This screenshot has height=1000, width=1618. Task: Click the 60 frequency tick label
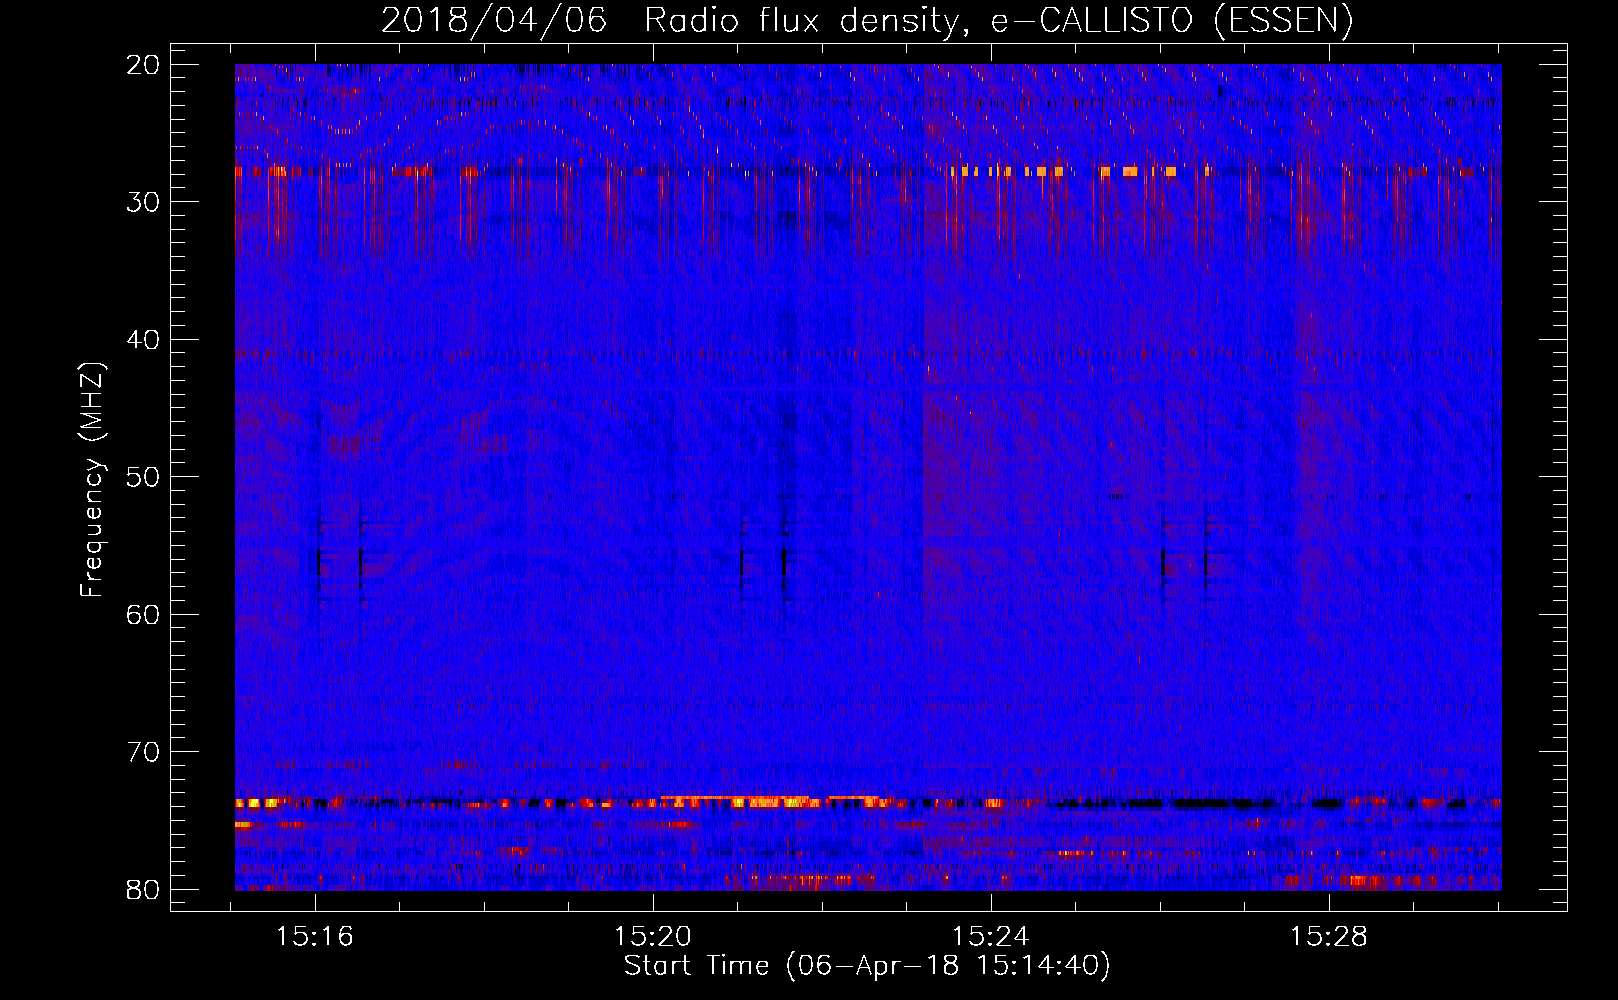143,614
